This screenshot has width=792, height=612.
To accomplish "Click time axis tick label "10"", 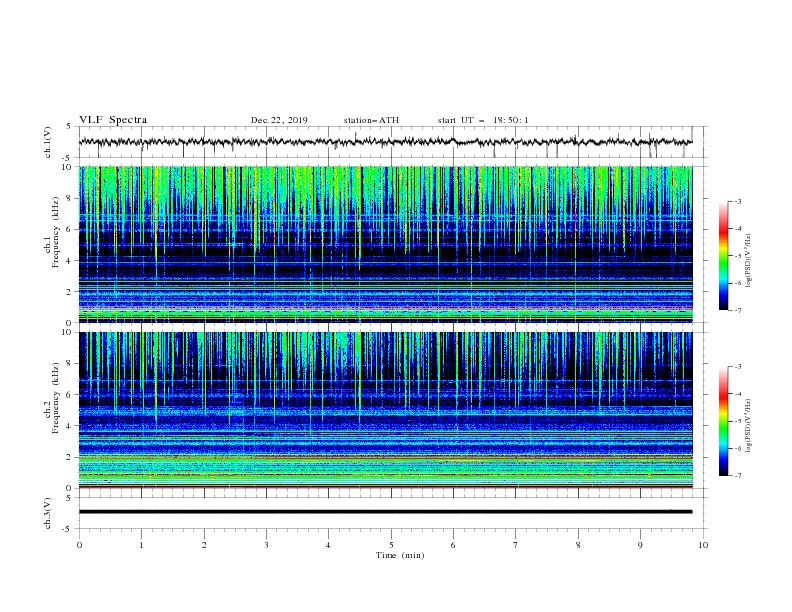I will pos(703,545).
